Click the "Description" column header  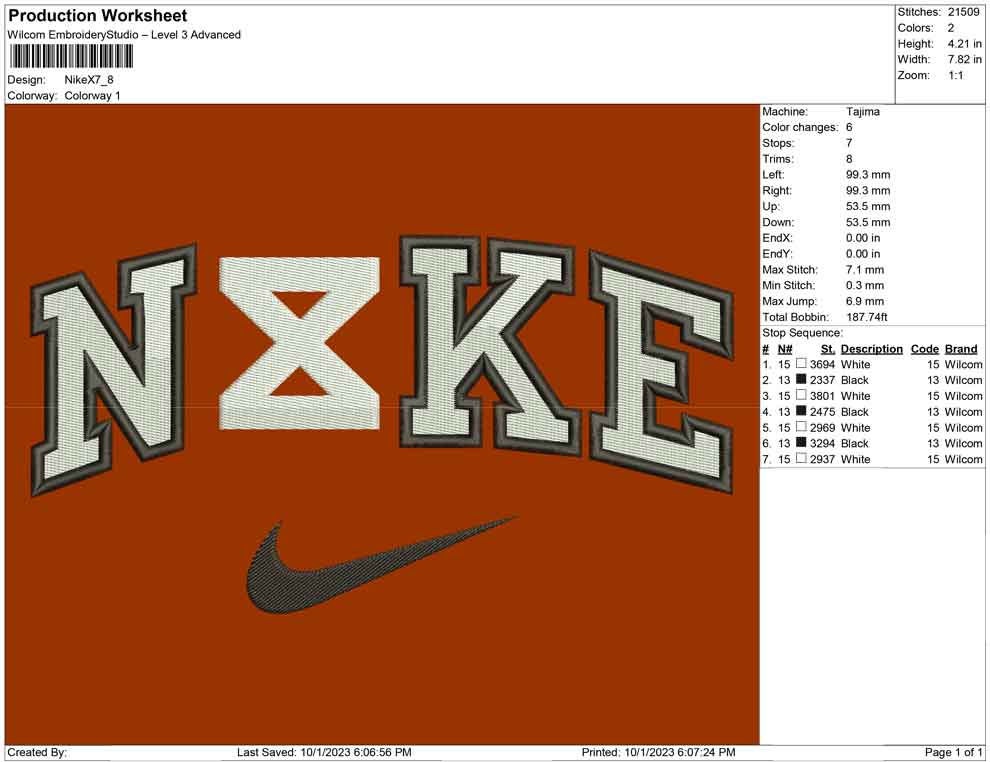[871, 348]
